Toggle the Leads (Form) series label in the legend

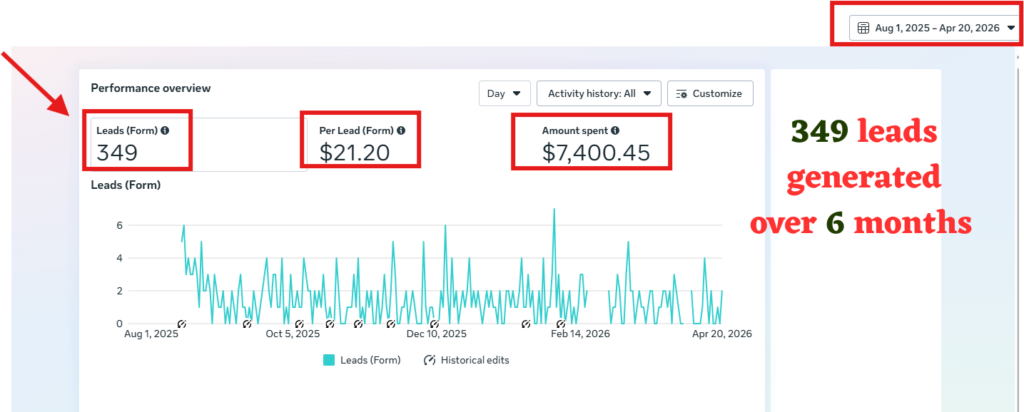[x=370, y=360]
